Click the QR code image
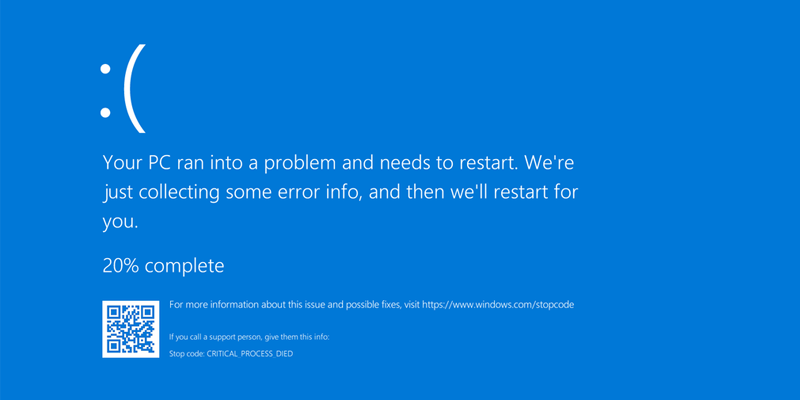The height and width of the screenshot is (400, 800). (x=131, y=329)
